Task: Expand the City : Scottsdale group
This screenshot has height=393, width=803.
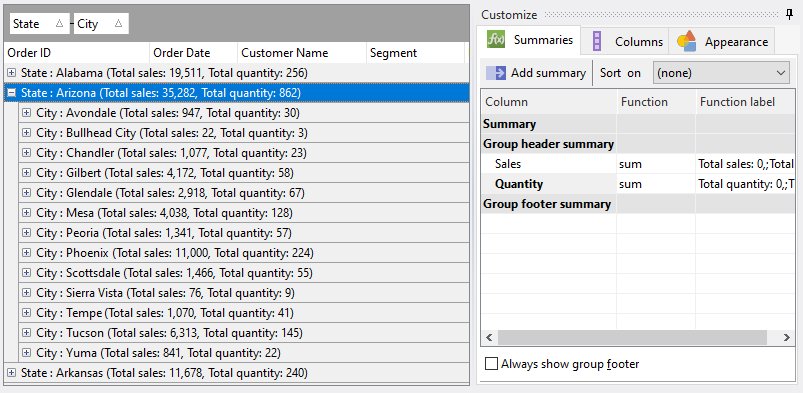Action: coord(27,273)
